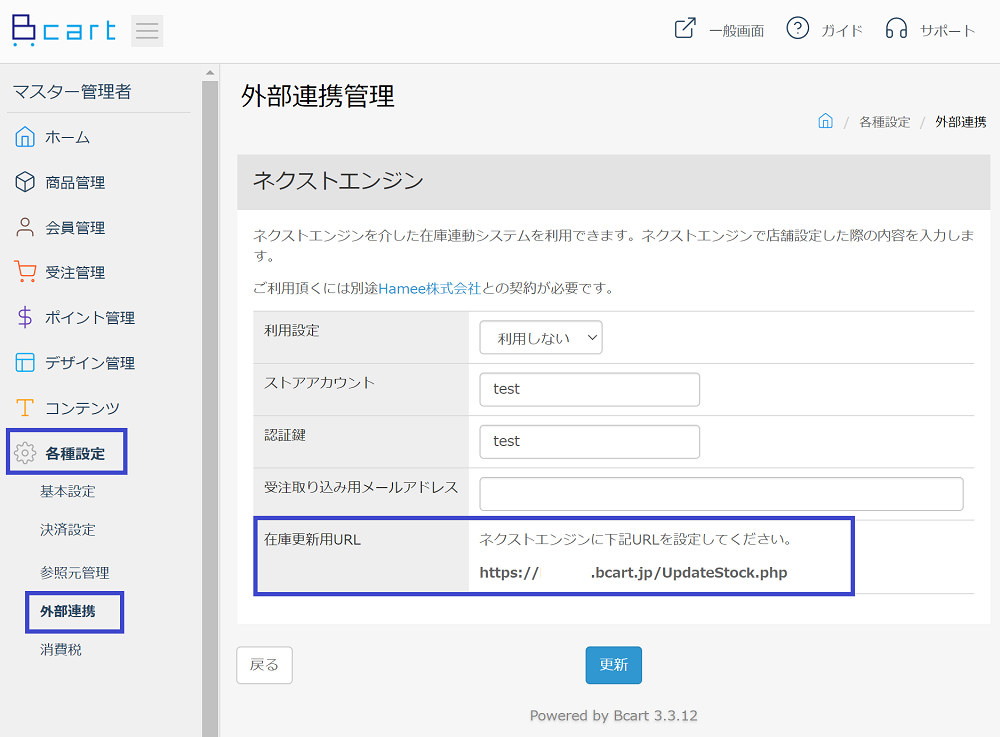Focus the ストアアカウント input field
This screenshot has width=1000, height=737.
[589, 390]
